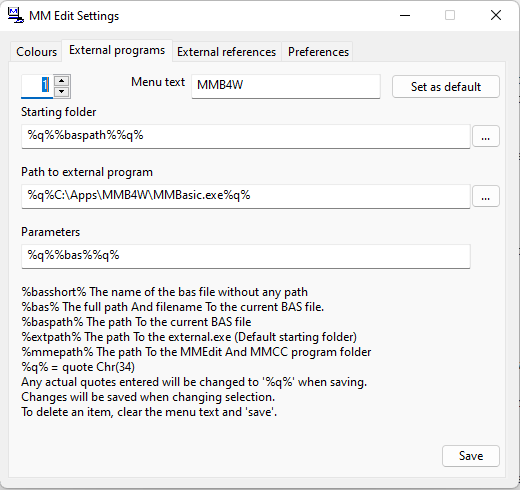Save the external program settings
Screen dimensions: 520x490
click(x=471, y=456)
